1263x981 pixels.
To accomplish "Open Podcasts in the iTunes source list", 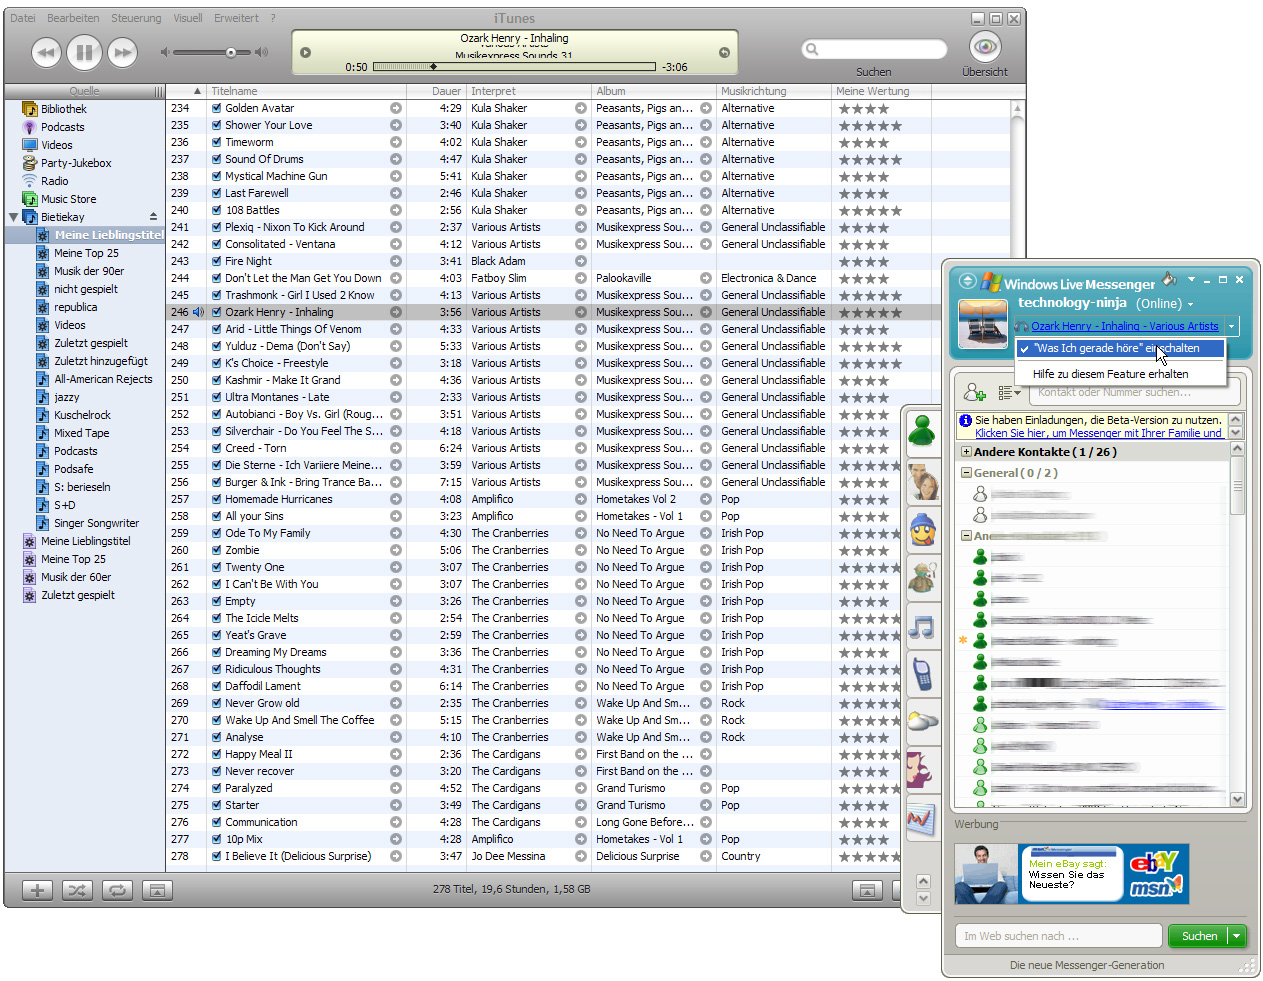I will 62,127.
